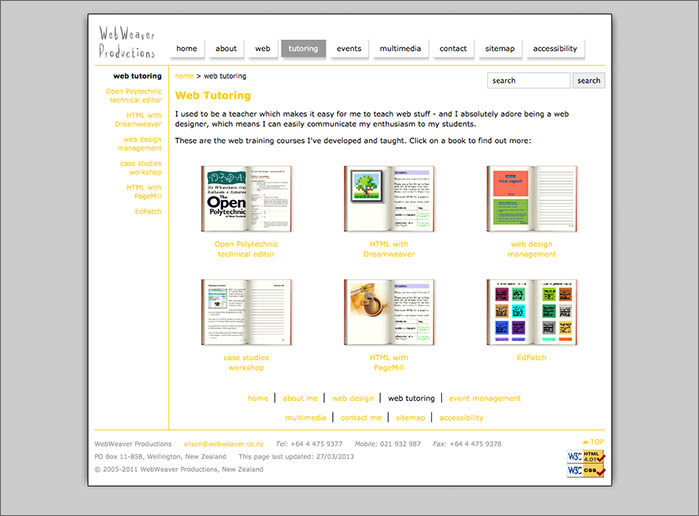Viewport: 699px width, 516px height.
Task: Click web design management caption under book
Action: click(531, 249)
